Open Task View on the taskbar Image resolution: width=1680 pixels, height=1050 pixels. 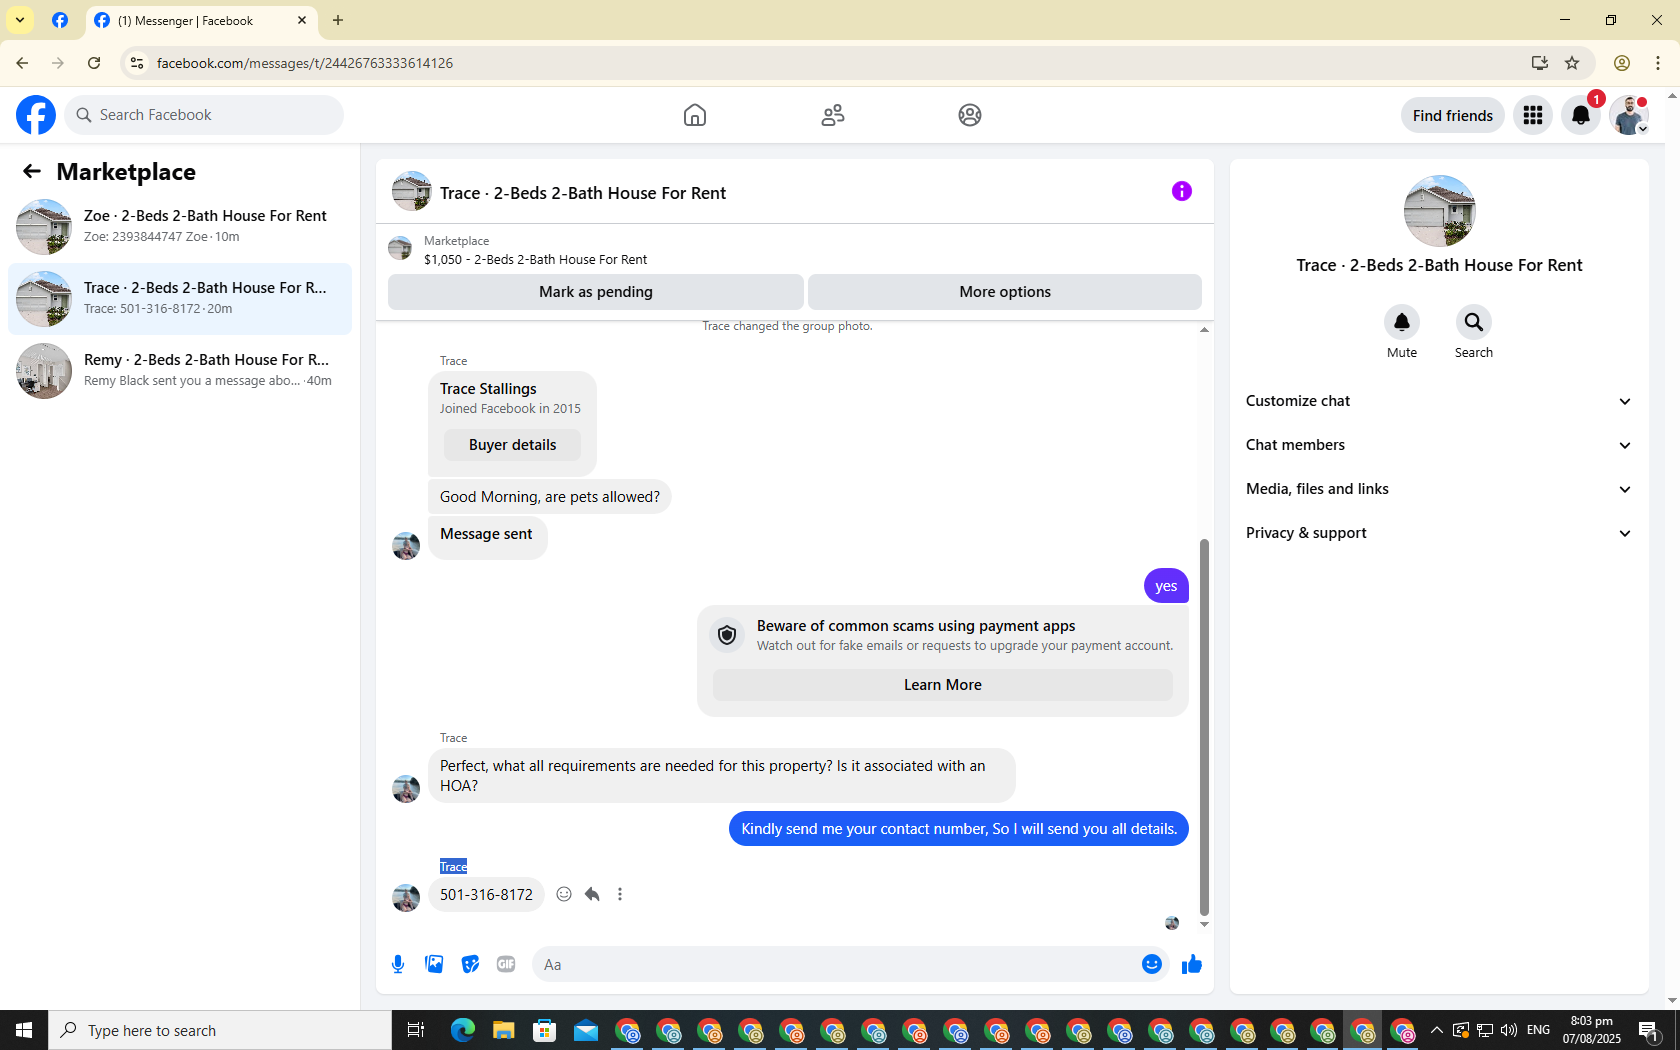416,1030
